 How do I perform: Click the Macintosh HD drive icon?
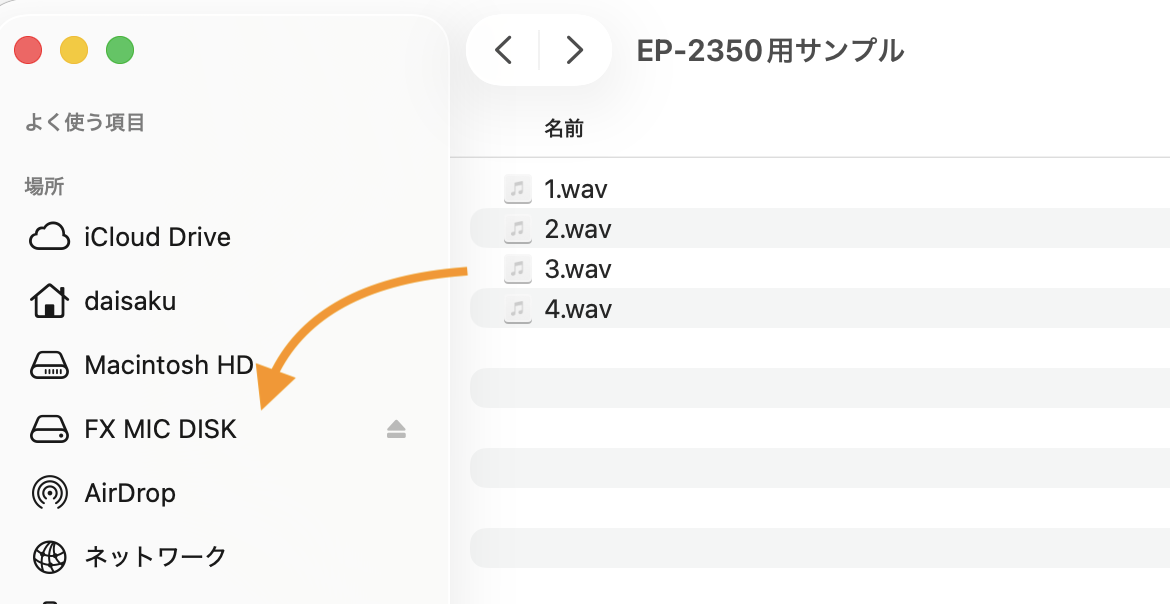click(x=49, y=365)
